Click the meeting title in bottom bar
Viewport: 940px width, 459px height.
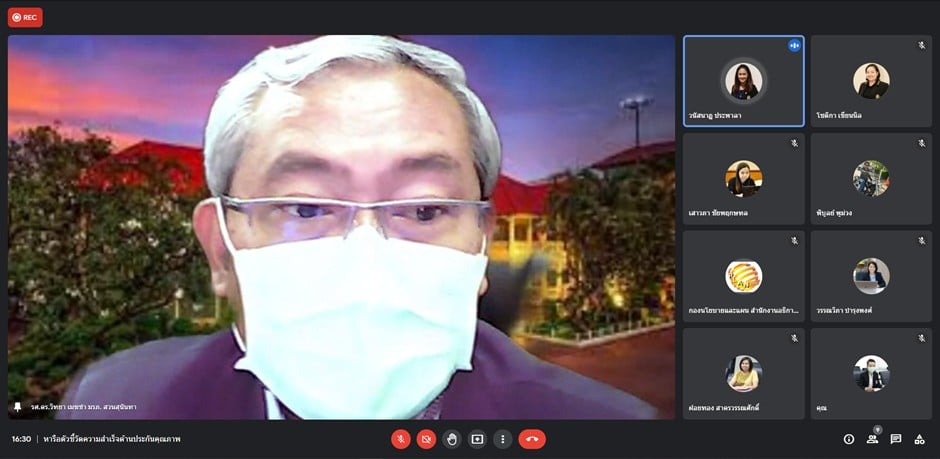point(112,439)
